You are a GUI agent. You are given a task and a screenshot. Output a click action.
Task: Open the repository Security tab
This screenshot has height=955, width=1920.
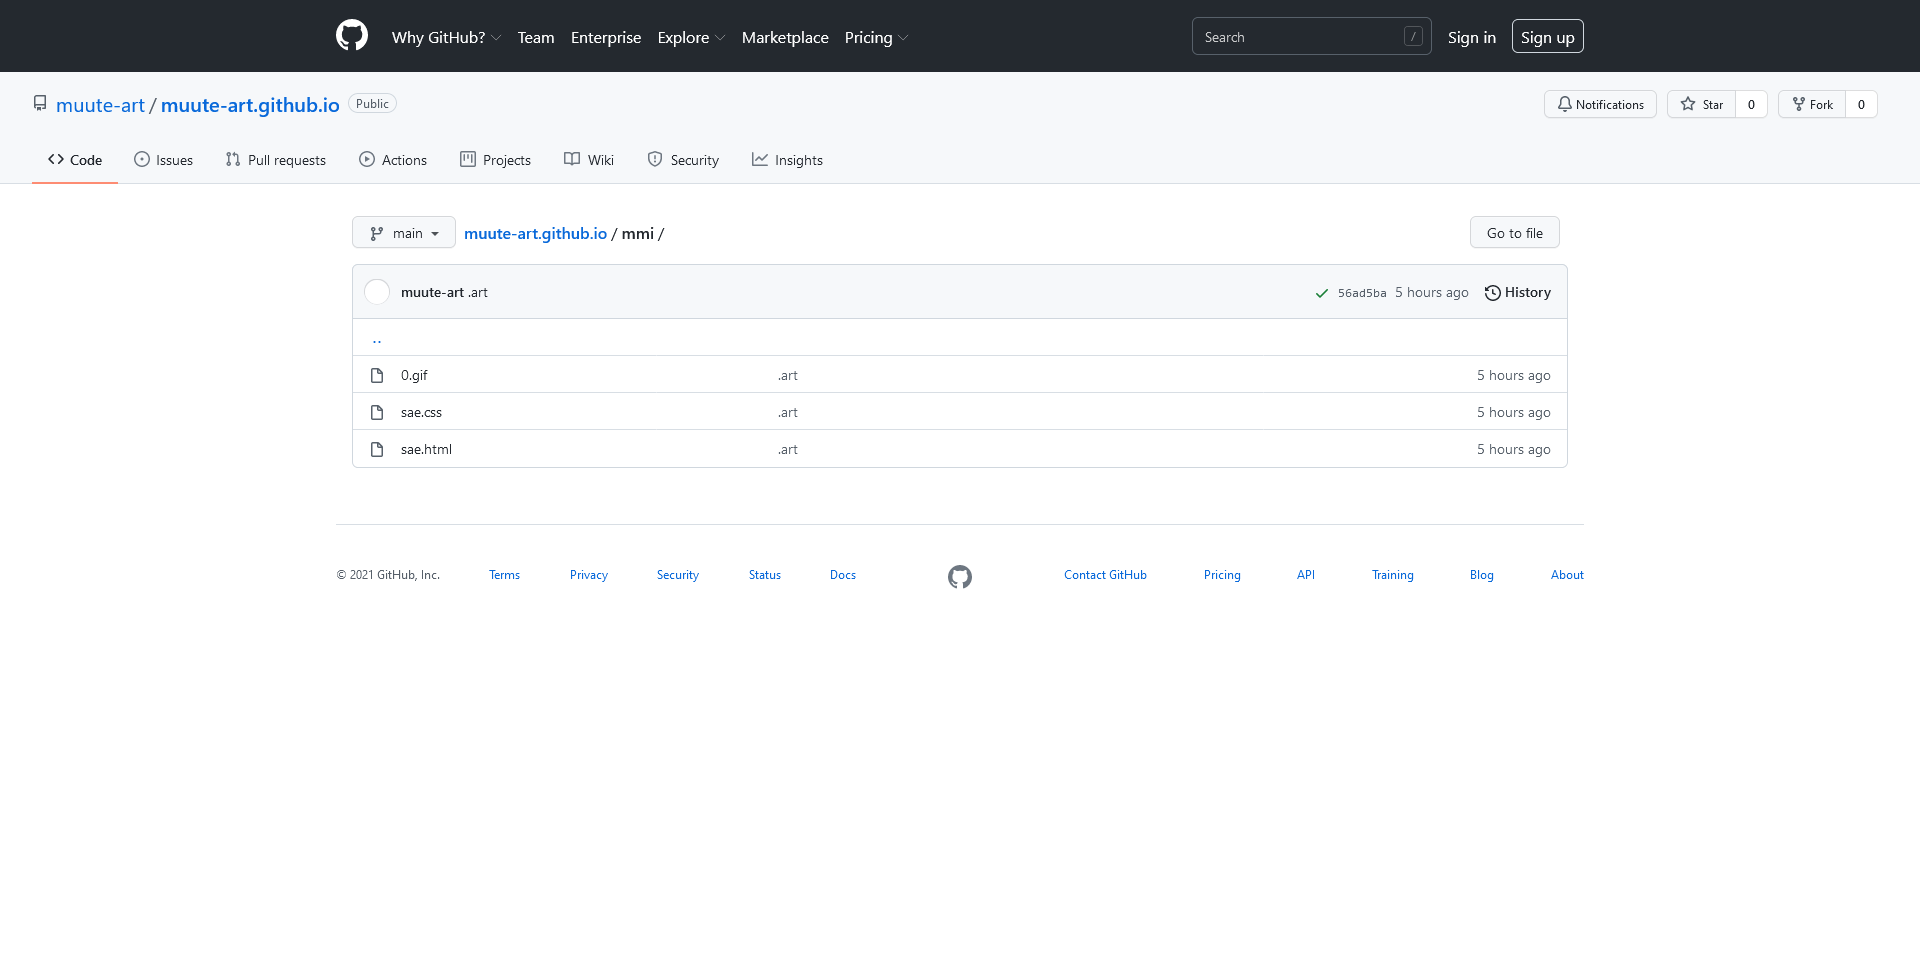click(683, 160)
